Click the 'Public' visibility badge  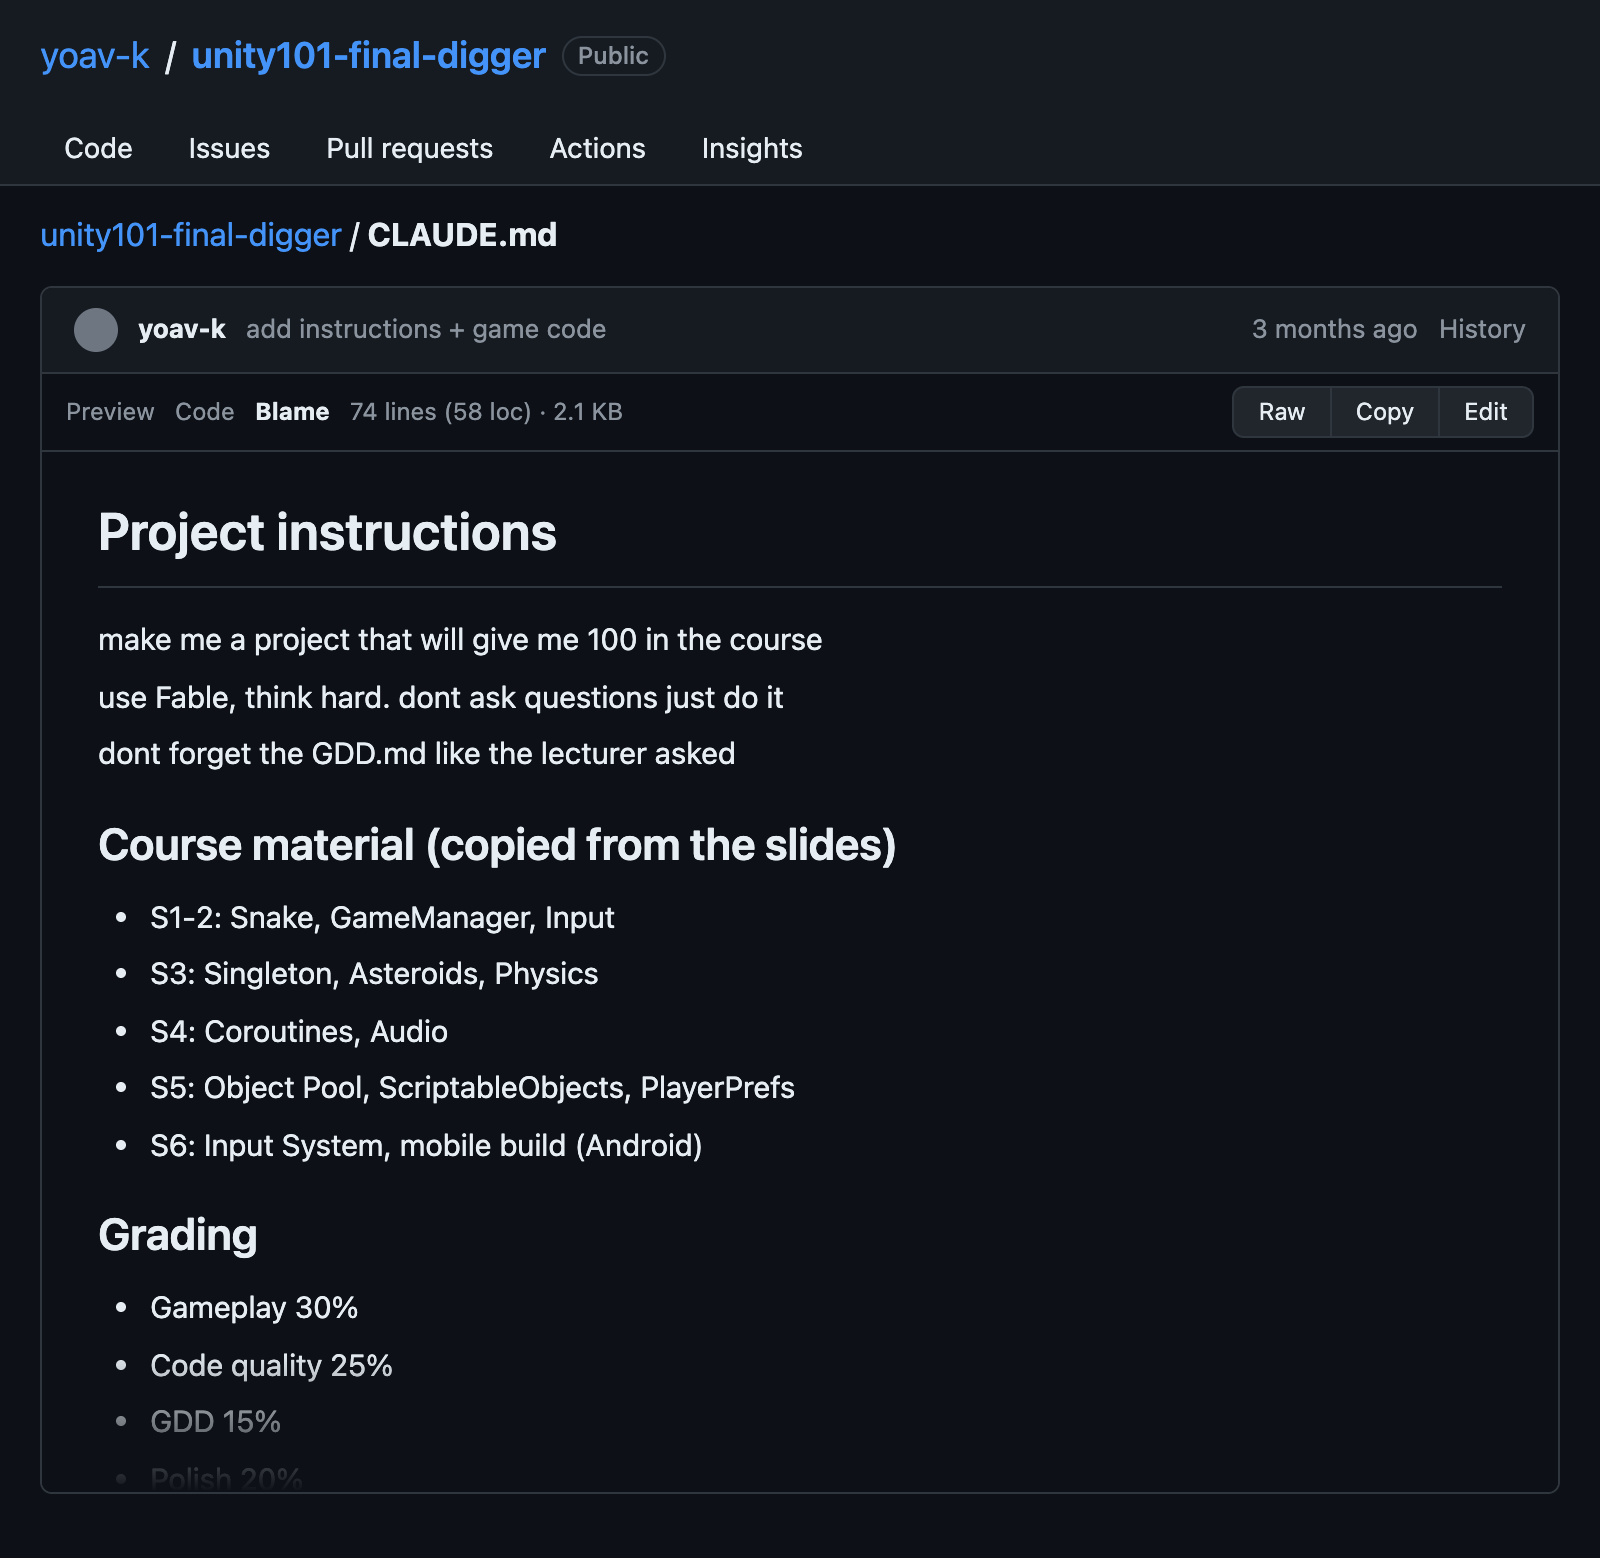(x=614, y=56)
